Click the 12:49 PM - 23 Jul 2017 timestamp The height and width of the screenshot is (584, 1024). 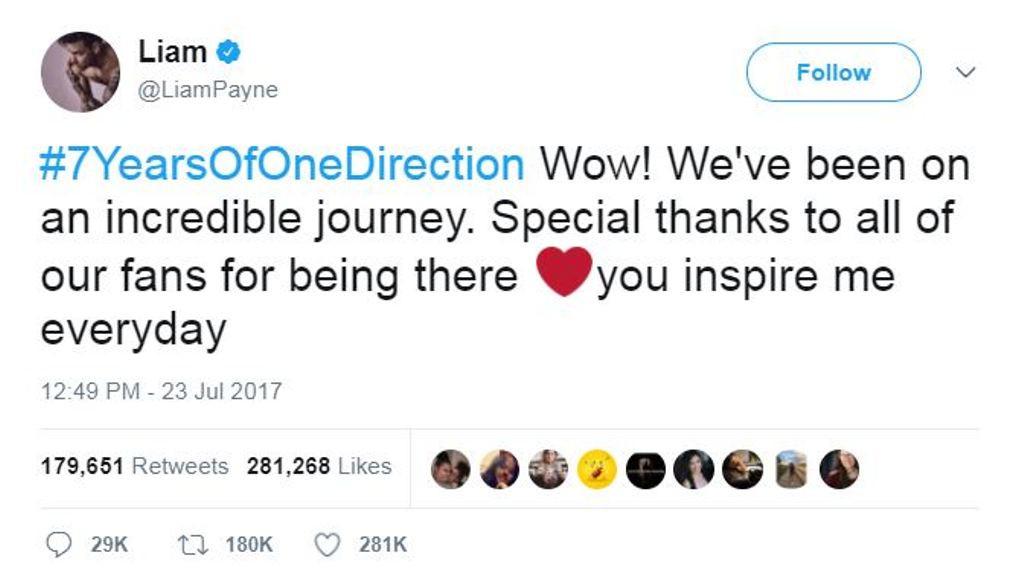tap(161, 390)
